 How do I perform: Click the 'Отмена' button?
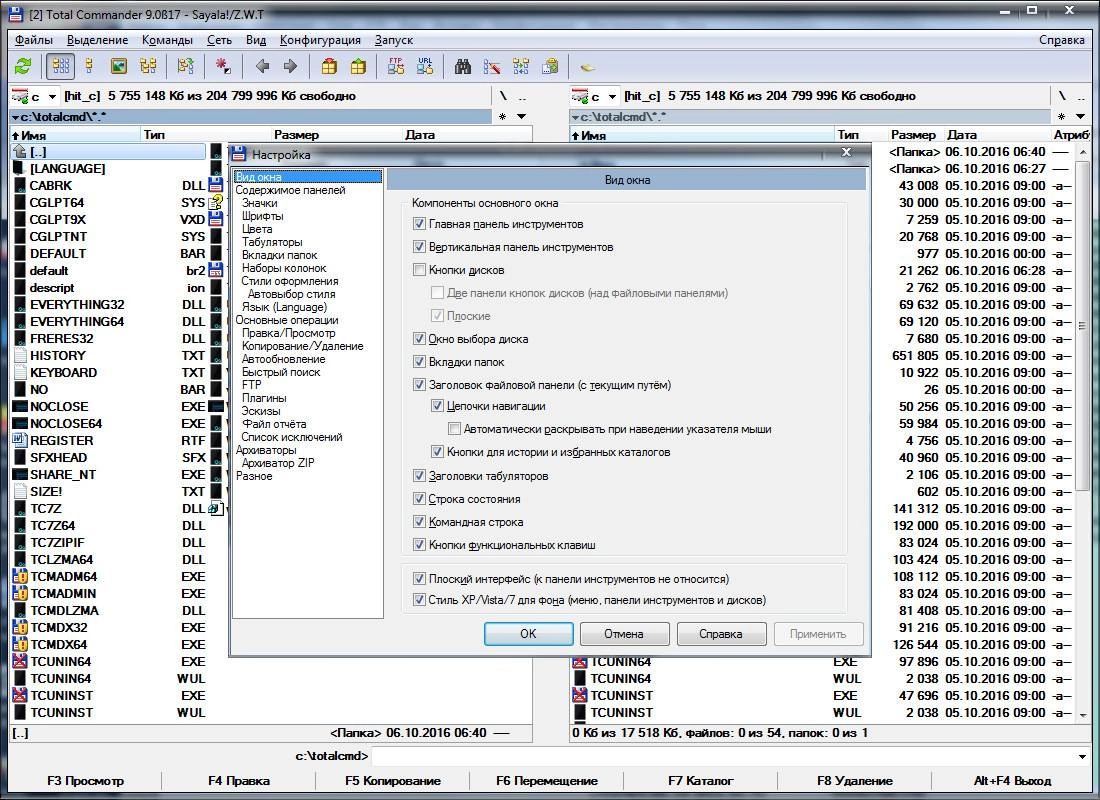point(624,634)
